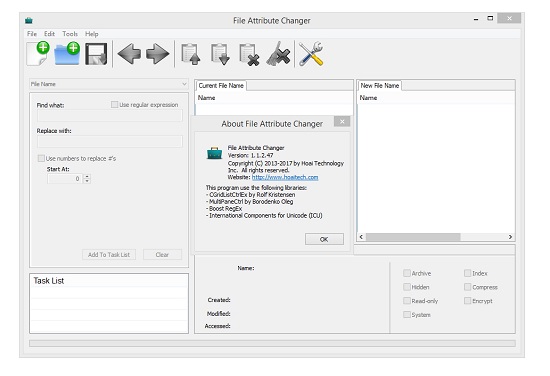Click the "Accessed:" label

[x=217, y=326]
